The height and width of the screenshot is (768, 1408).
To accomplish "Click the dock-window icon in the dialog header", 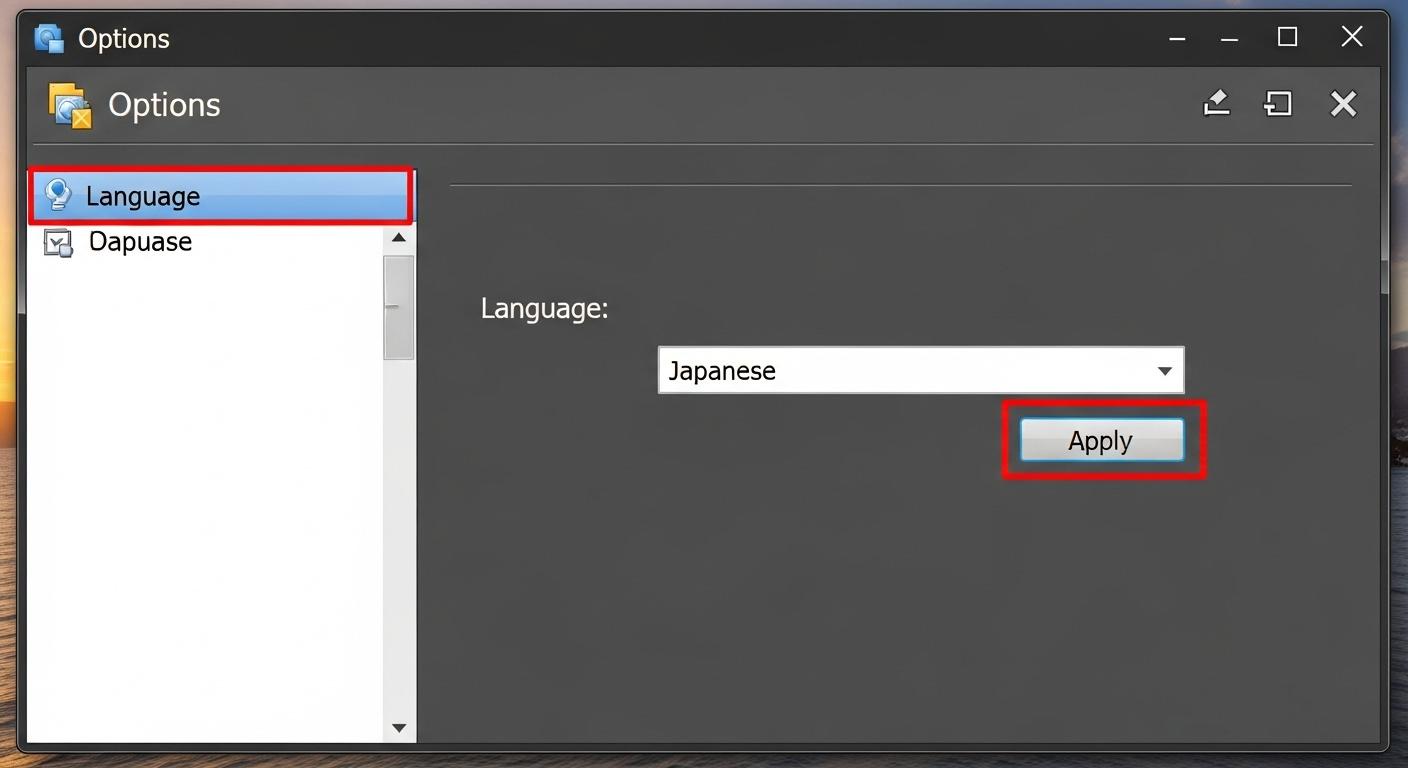I will pyautogui.click(x=1277, y=103).
